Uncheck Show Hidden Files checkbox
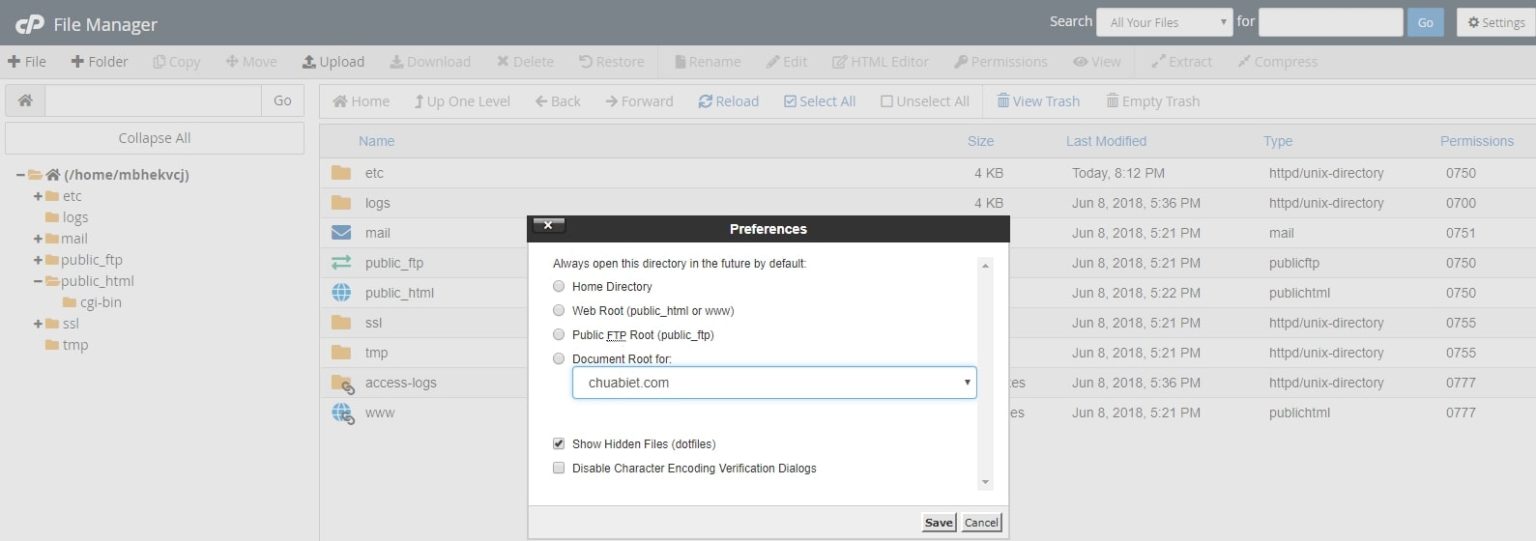 pos(559,444)
